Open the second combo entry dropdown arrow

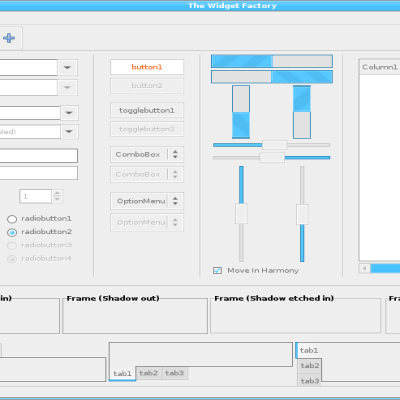pos(67,88)
